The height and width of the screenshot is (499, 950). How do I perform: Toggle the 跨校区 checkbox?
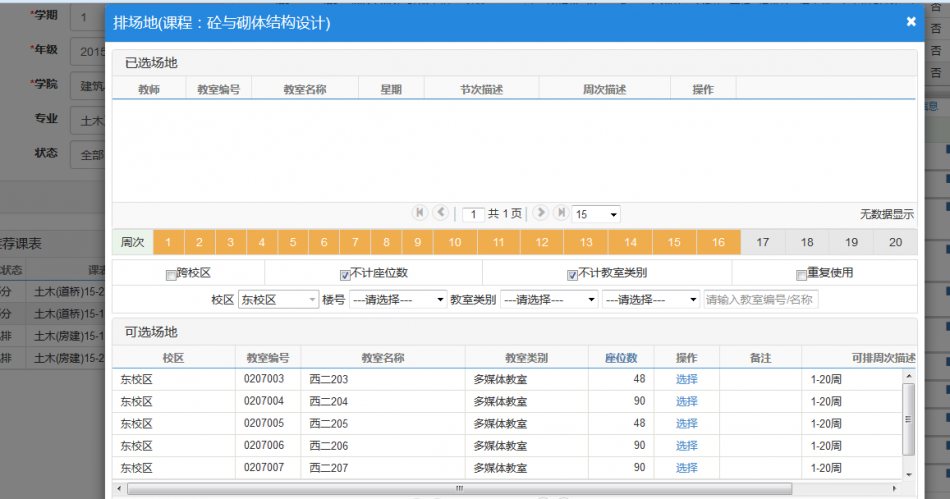point(171,274)
